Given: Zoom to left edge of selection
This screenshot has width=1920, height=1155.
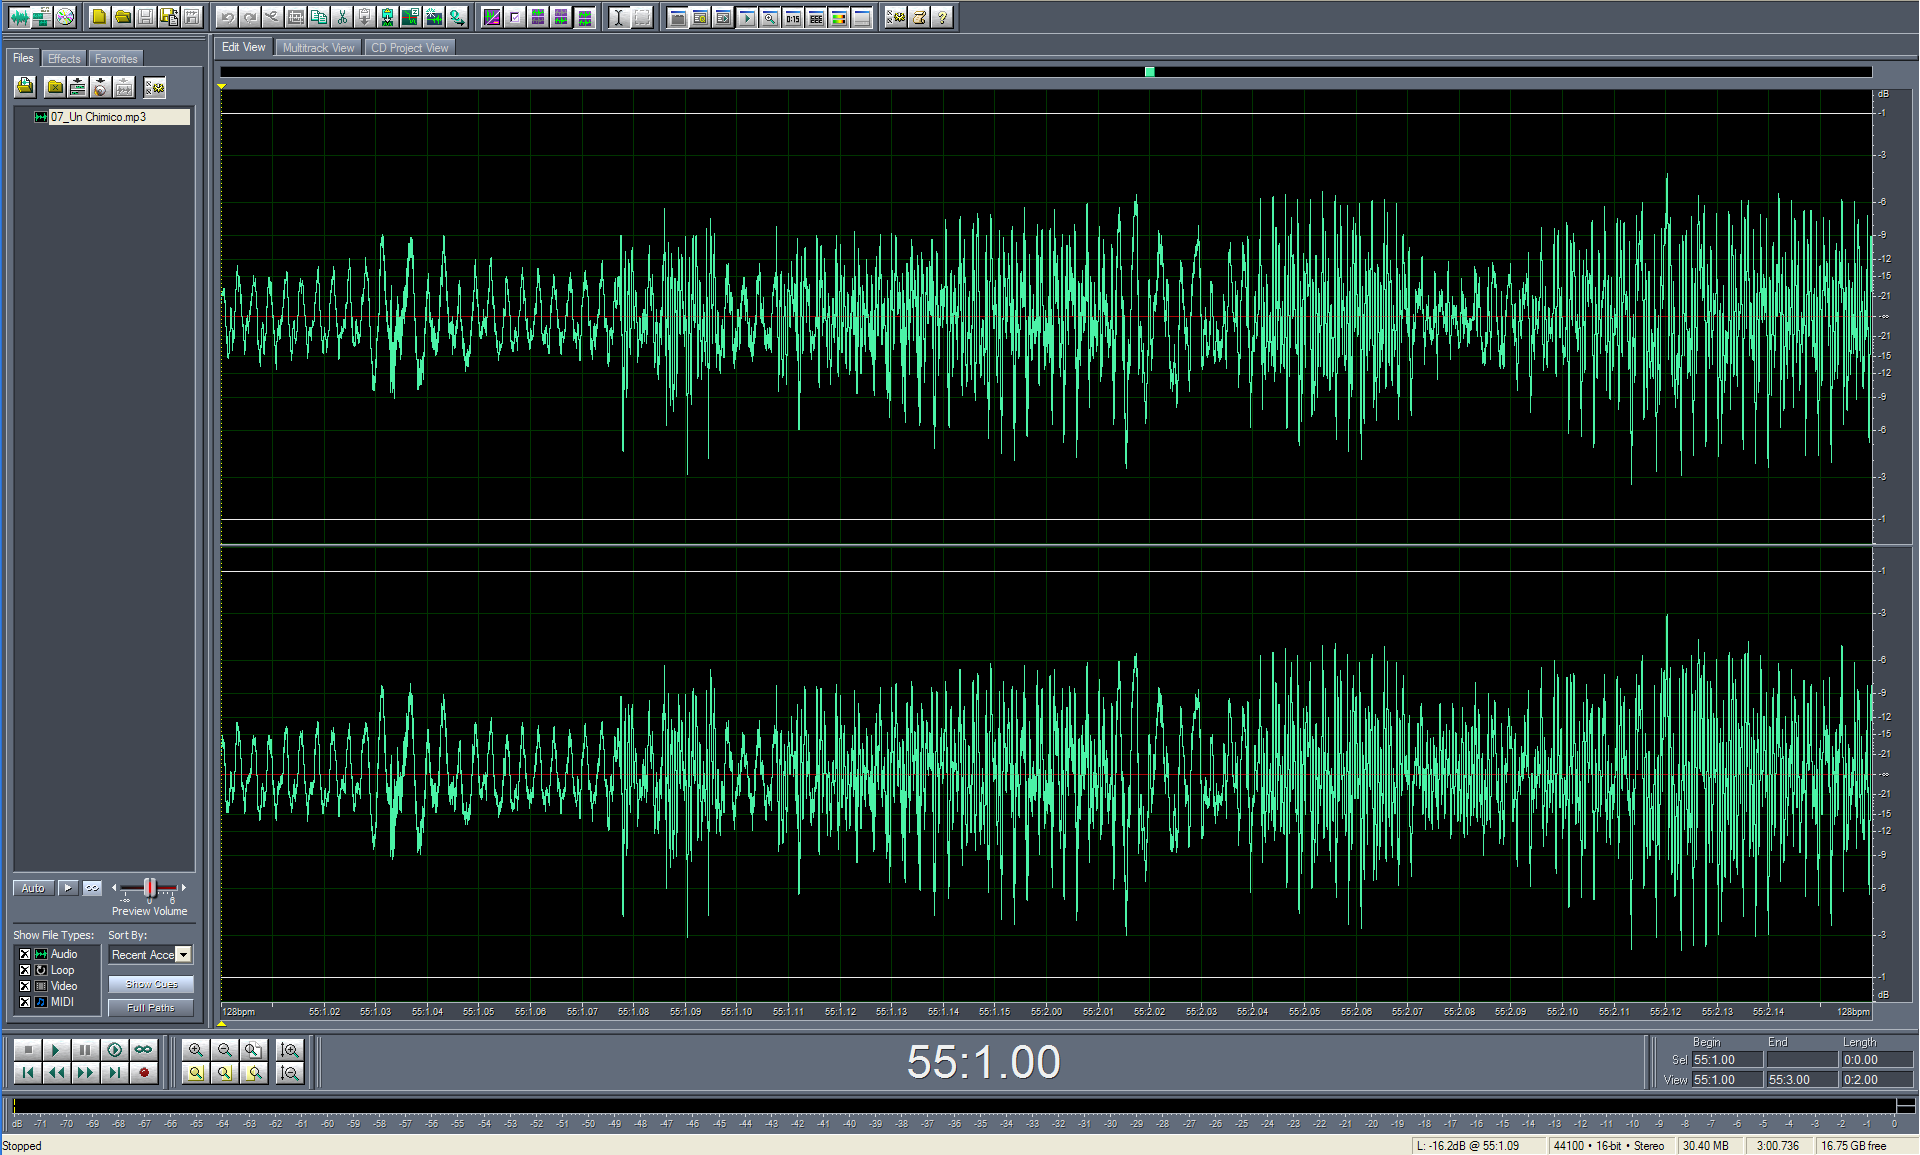Looking at the screenshot, I should 225,1073.
